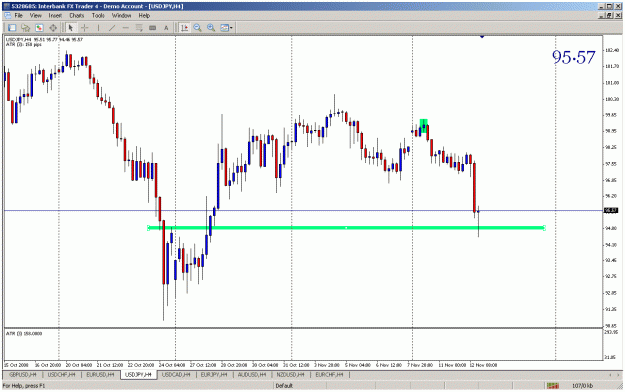The width and height of the screenshot is (625, 392).
Task: Open the Window menu
Action: (121, 16)
